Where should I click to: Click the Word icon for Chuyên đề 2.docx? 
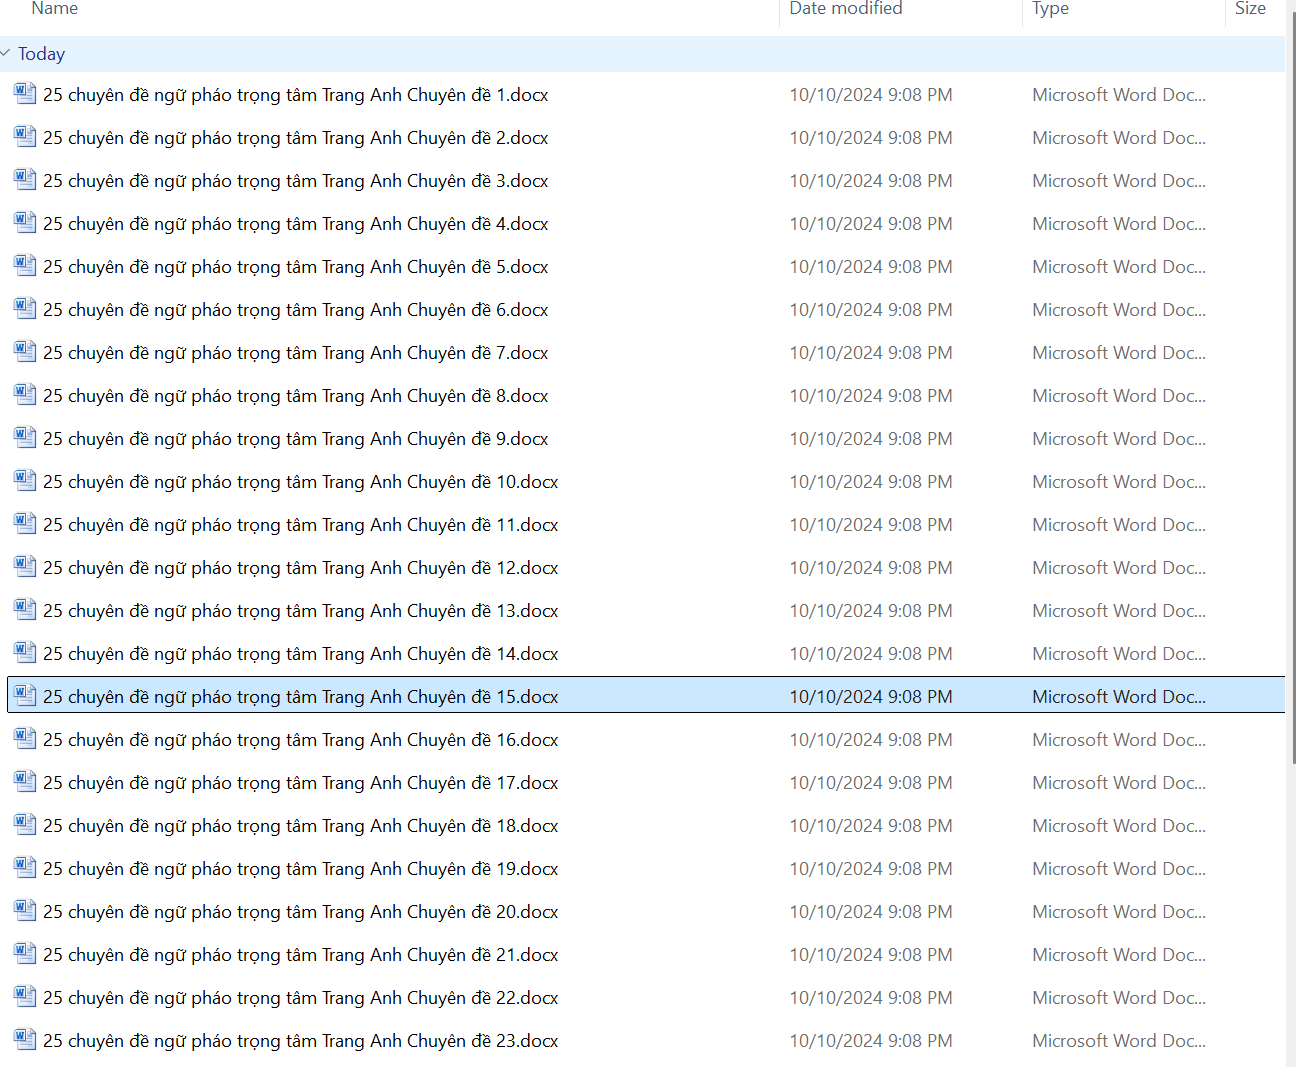[25, 137]
